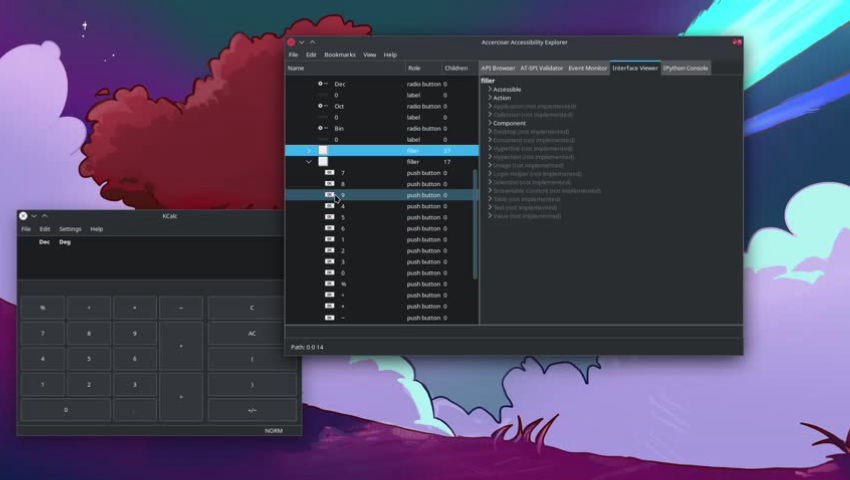
Task: Click the push button icon on tree row 6
Action: coord(329,228)
